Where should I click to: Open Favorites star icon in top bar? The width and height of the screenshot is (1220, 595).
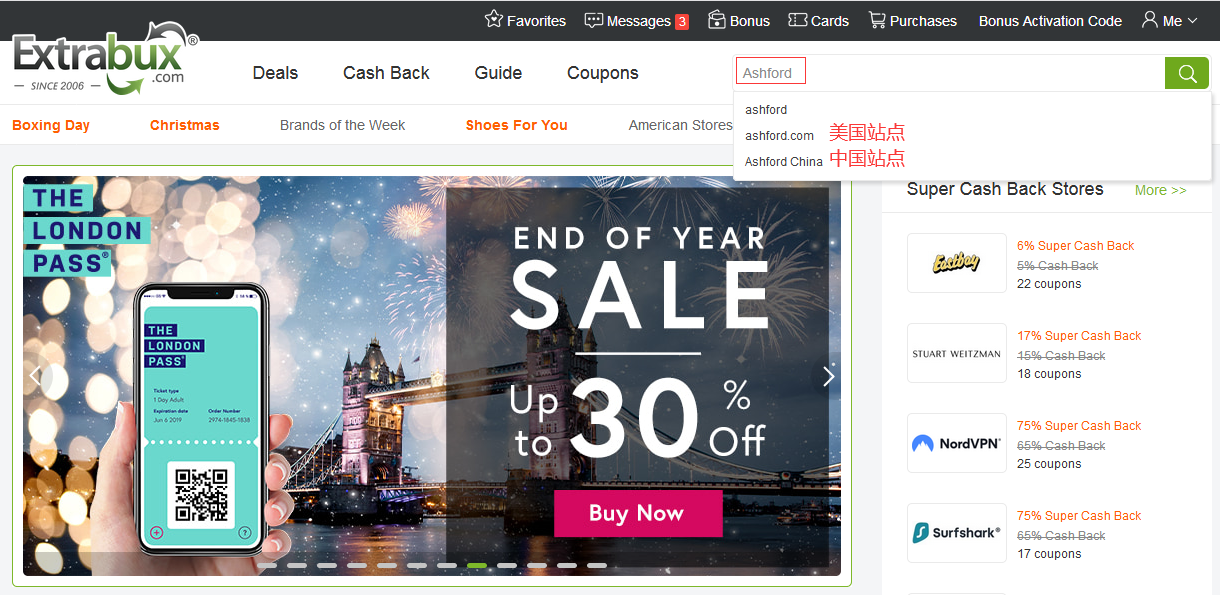coord(493,20)
